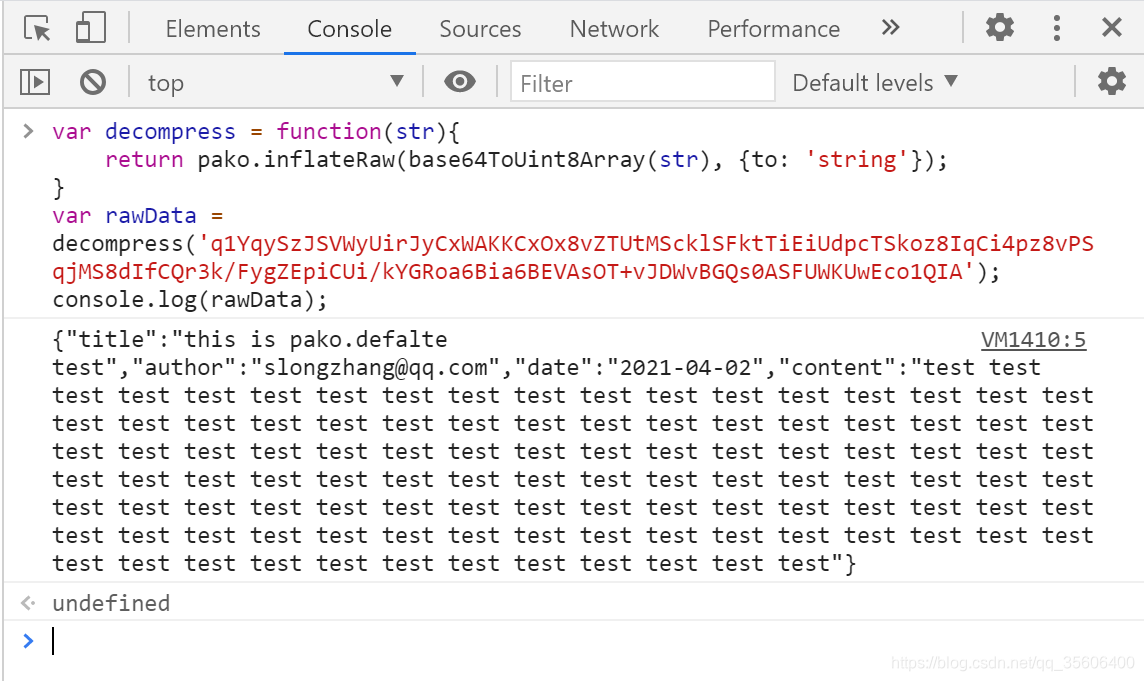The width and height of the screenshot is (1144, 681).
Task: Open the Sources tab
Action: tap(480, 28)
